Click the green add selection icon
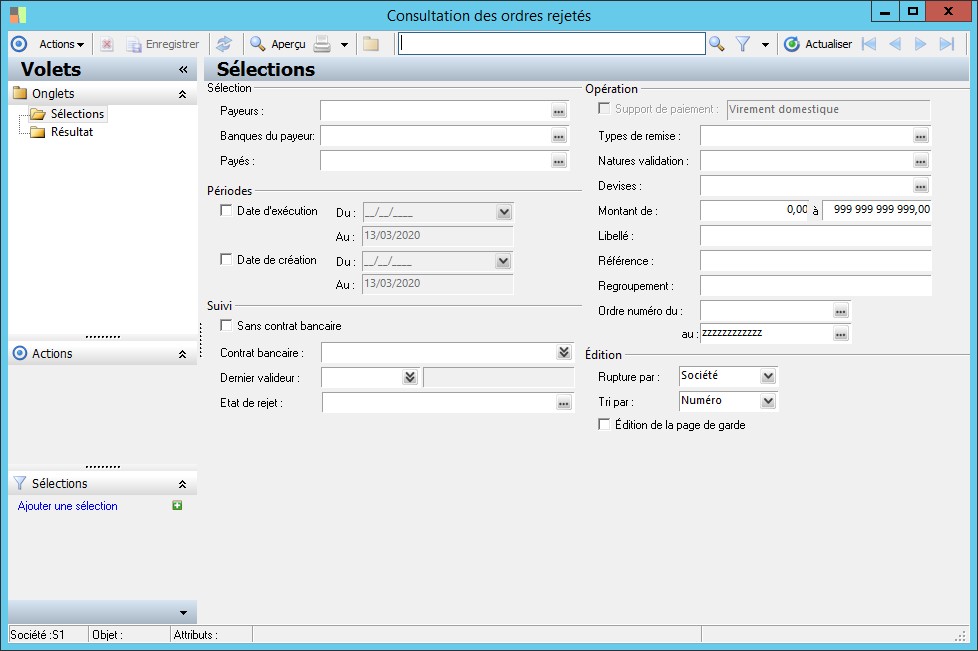978x651 pixels. 177,506
